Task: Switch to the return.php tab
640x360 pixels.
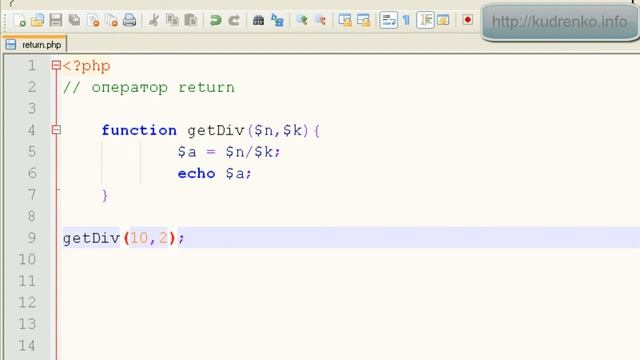Action: (x=34, y=44)
